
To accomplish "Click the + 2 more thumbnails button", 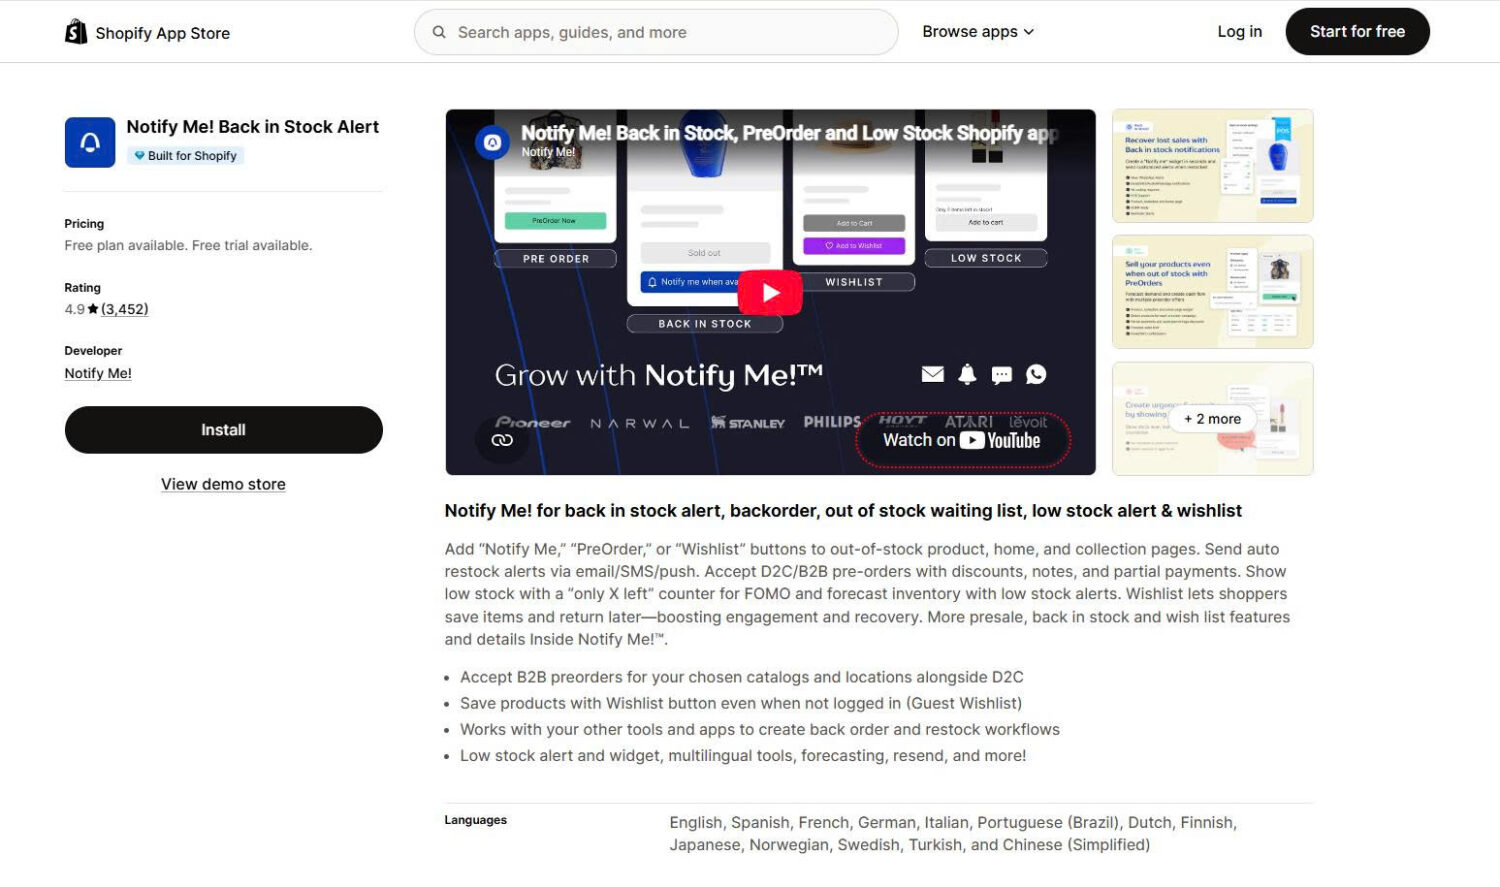I will click(x=1212, y=419).
